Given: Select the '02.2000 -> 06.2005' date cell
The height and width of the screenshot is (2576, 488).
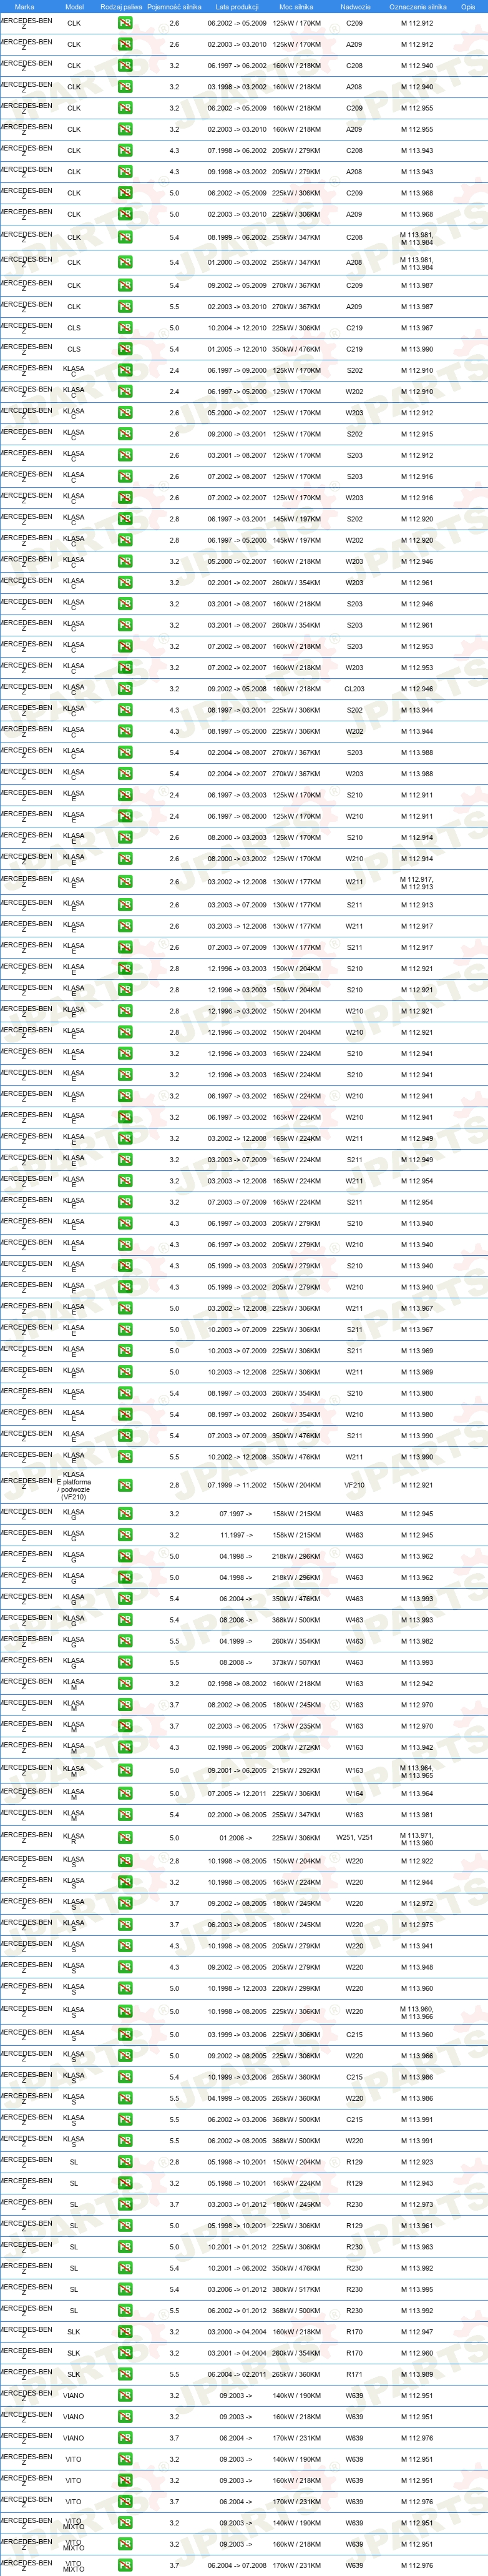Looking at the screenshot, I should click(237, 1815).
